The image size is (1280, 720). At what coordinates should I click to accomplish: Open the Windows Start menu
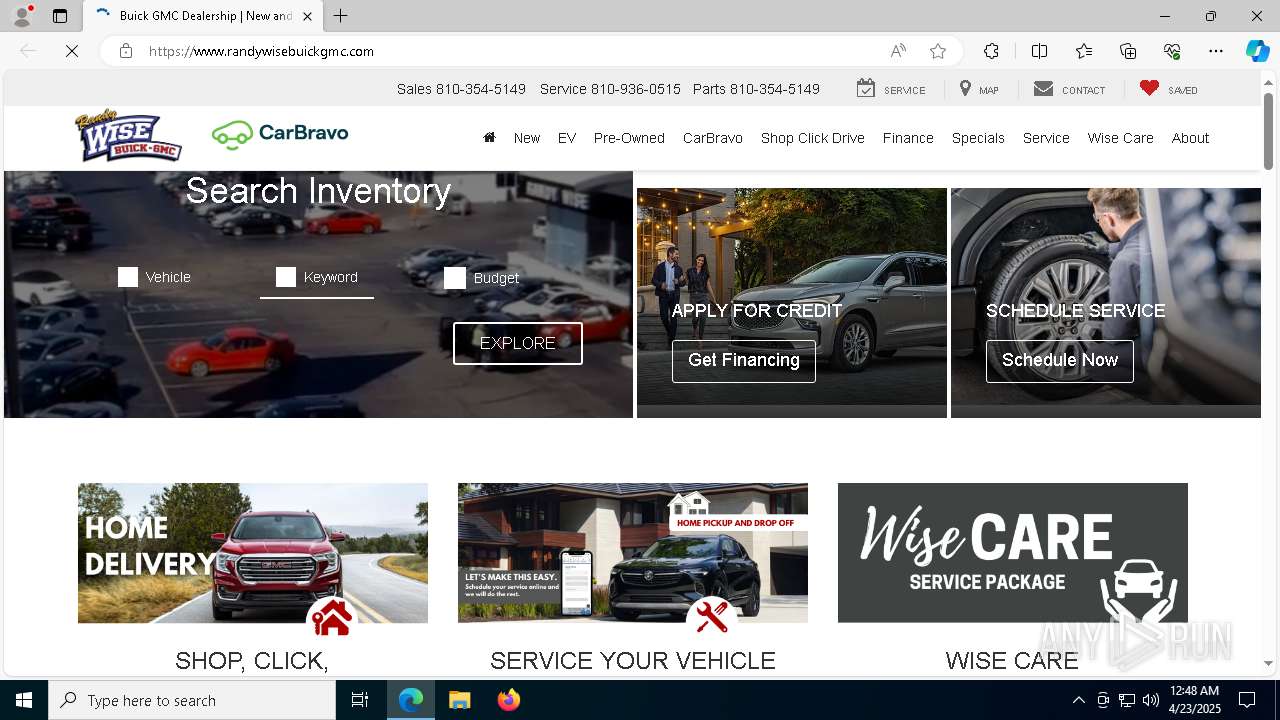tap(24, 700)
